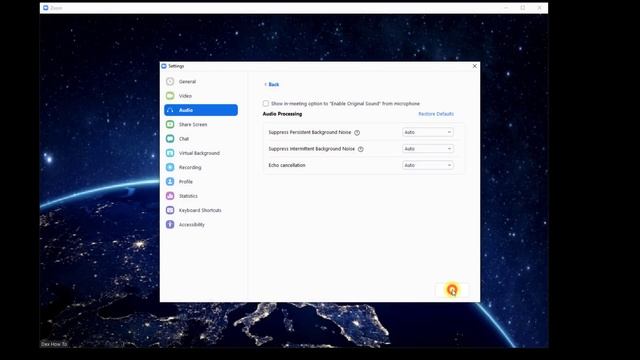Open the Echo cancellation dropdown
This screenshot has height=360, width=640.
428,165
